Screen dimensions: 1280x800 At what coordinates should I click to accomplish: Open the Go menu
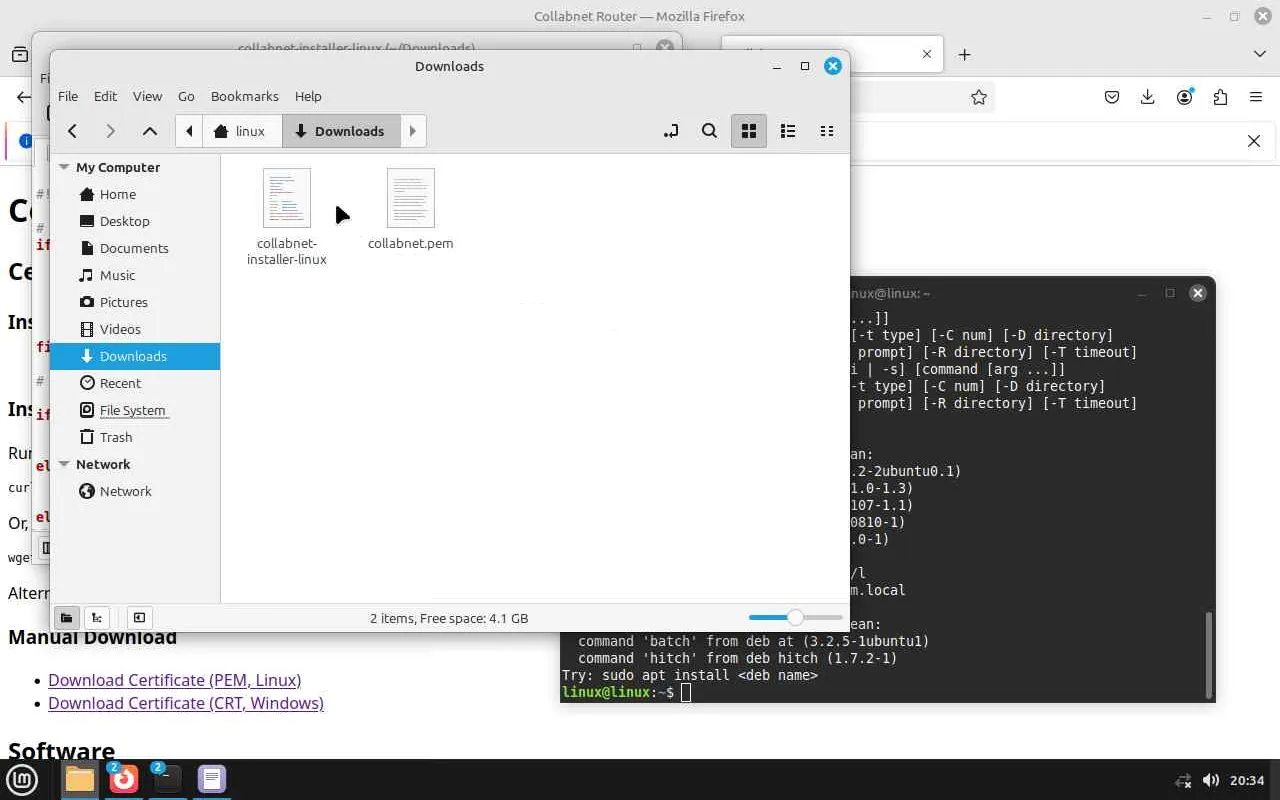186,96
